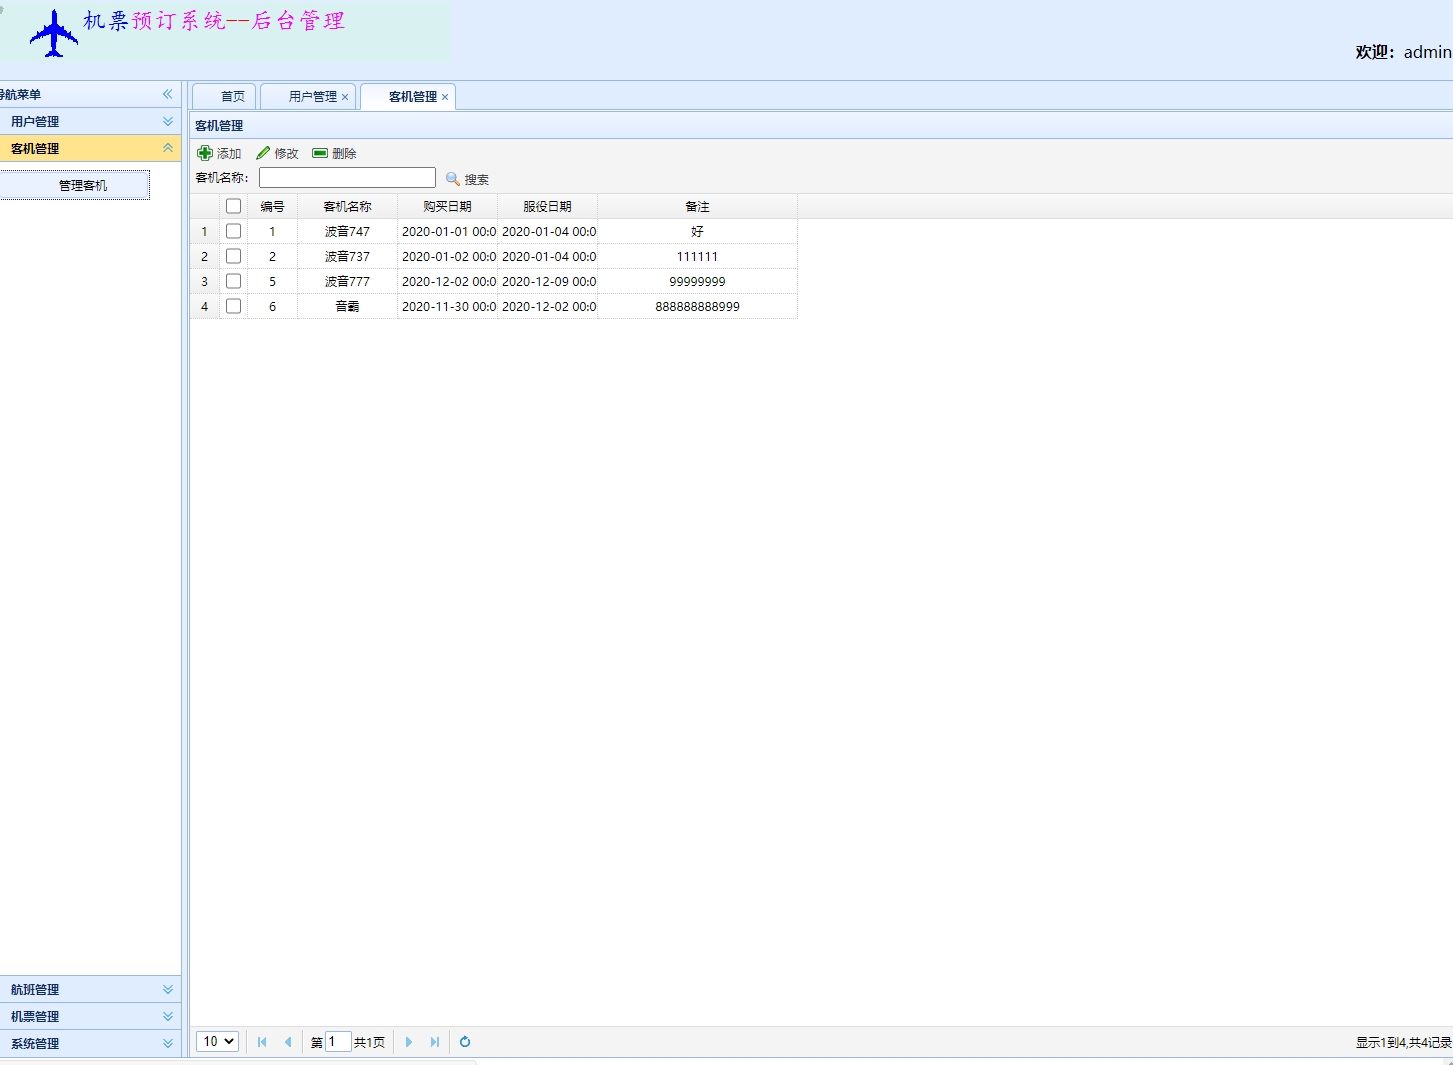Close the 客机管理 tab
Image resolution: width=1453 pixels, height=1065 pixels.
(445, 97)
